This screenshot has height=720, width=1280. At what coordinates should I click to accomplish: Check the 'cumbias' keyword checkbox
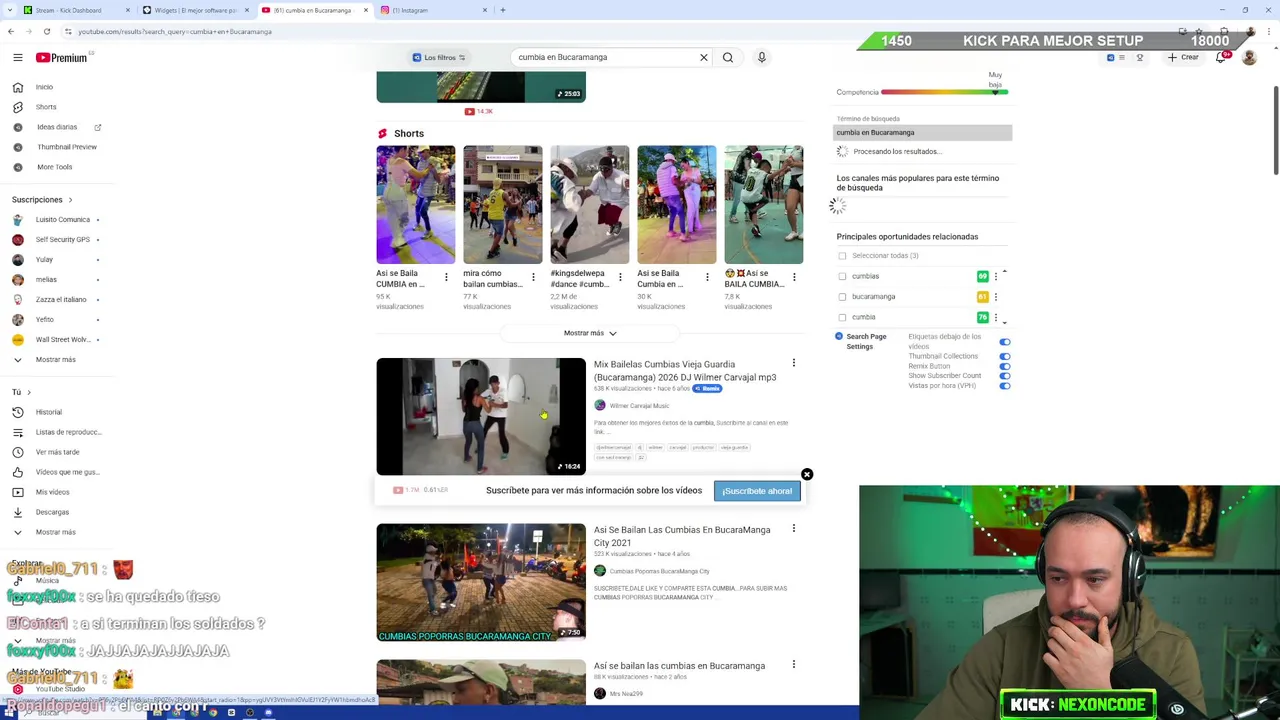click(x=842, y=276)
